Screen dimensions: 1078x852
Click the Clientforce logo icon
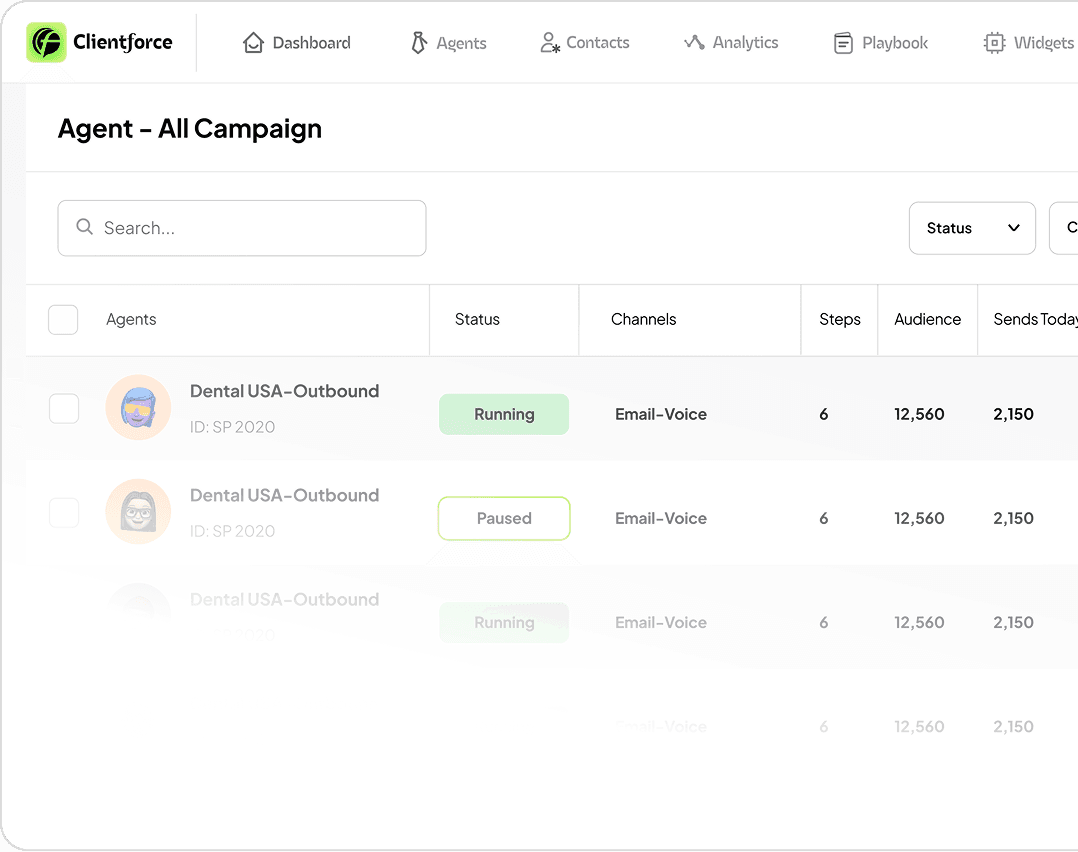tap(44, 42)
